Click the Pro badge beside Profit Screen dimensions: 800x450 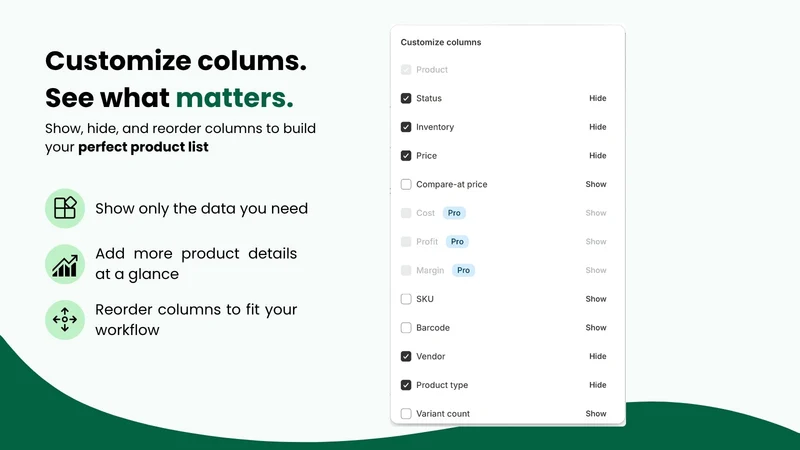[x=457, y=241]
